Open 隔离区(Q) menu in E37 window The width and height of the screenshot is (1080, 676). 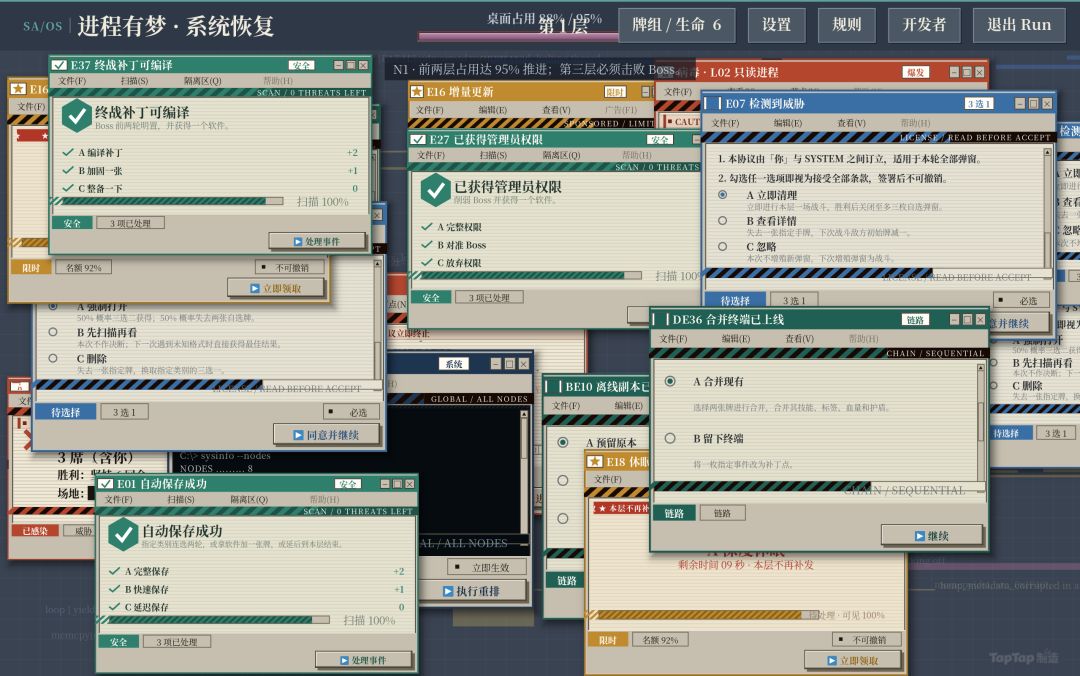202,81
